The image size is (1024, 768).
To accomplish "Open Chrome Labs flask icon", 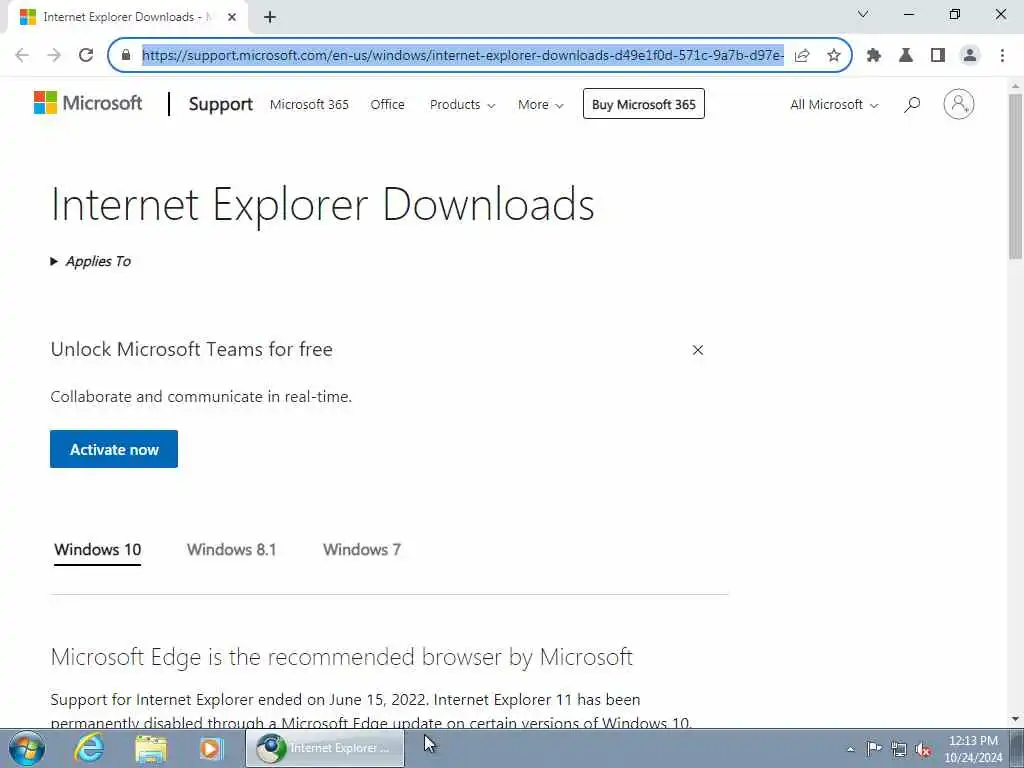I will 906,55.
